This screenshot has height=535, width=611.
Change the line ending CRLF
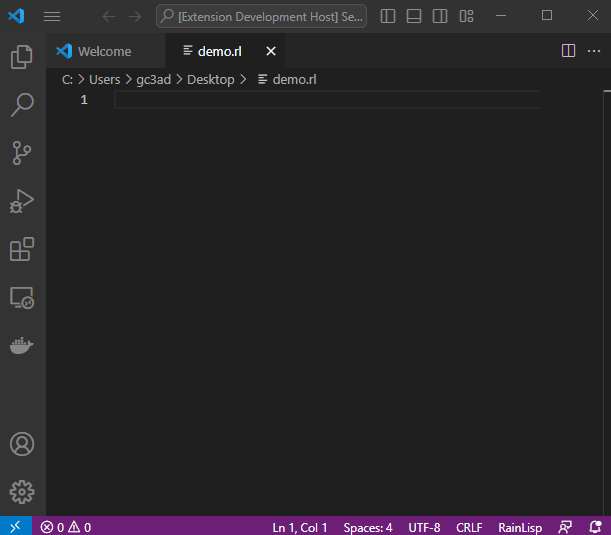pos(469,527)
